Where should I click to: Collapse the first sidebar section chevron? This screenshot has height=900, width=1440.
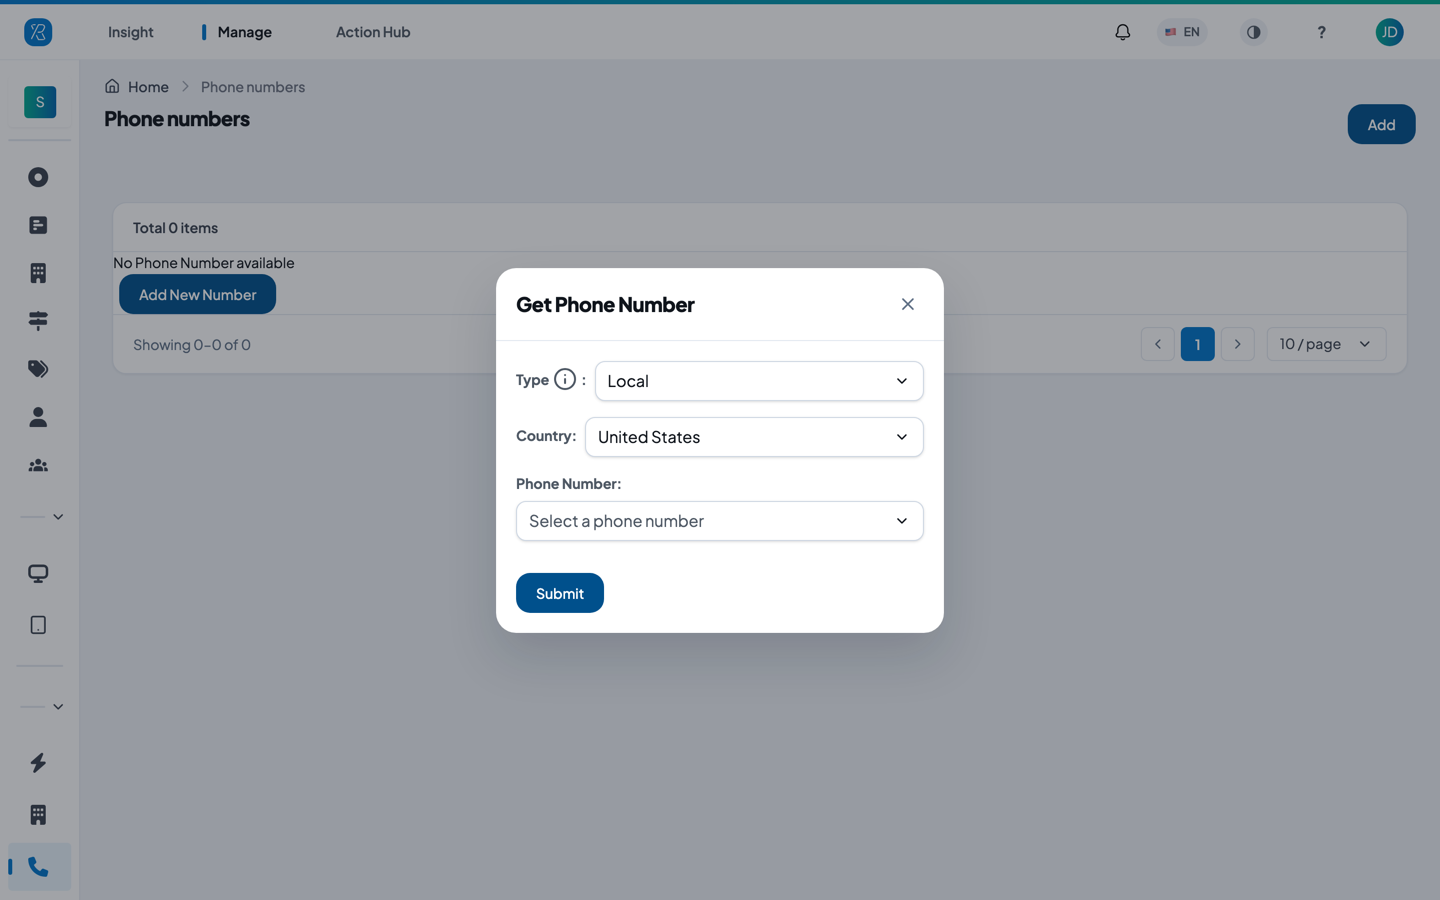58,517
